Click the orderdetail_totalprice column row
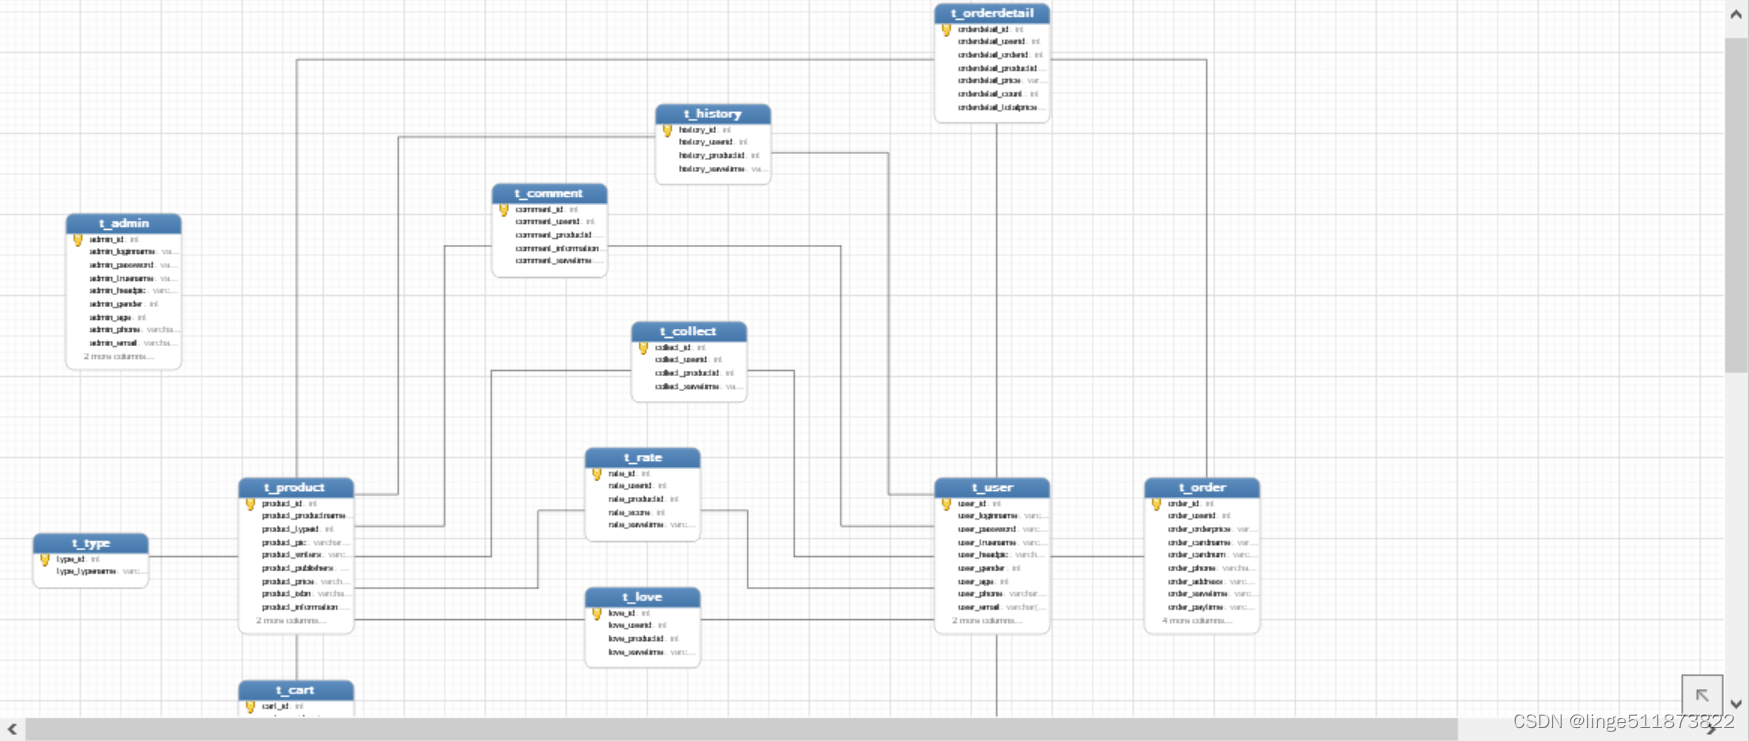1749x741 pixels. [992, 107]
